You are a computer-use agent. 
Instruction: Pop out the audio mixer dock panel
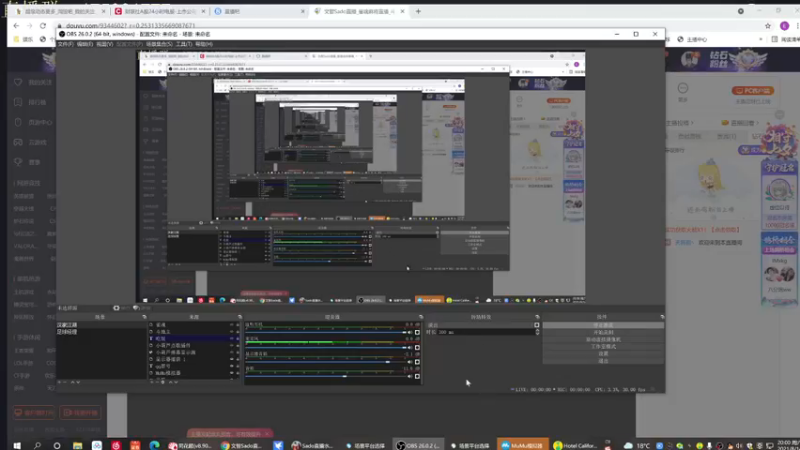pyautogui.click(x=421, y=317)
